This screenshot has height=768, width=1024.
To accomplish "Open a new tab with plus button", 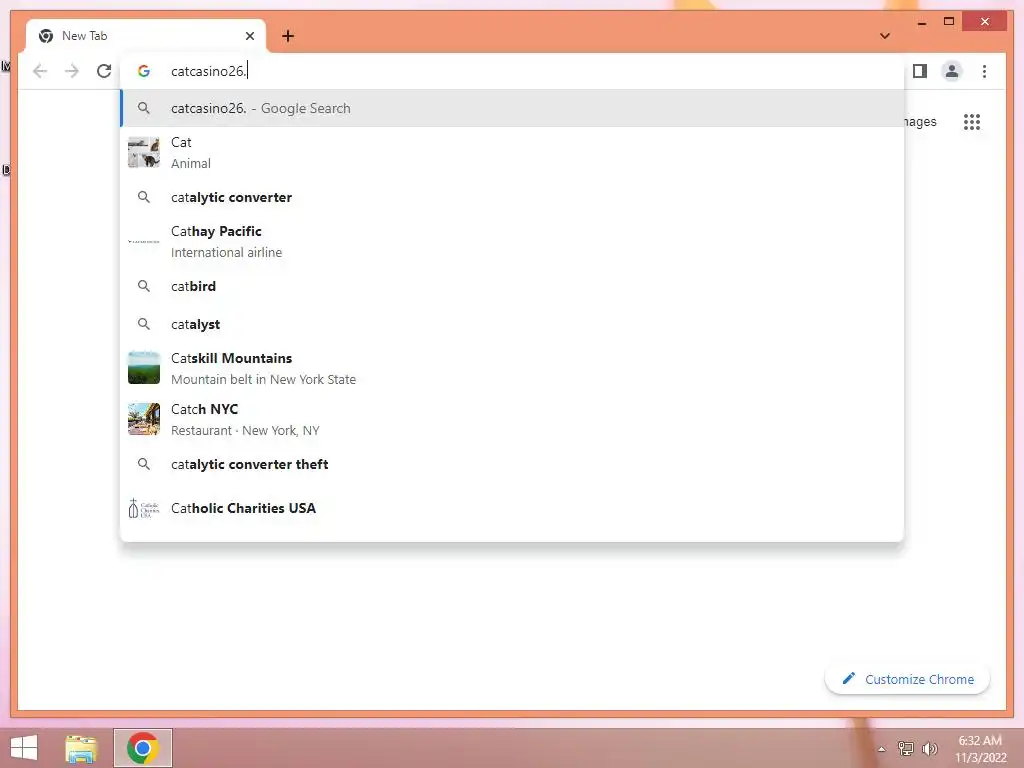I will coord(288,36).
